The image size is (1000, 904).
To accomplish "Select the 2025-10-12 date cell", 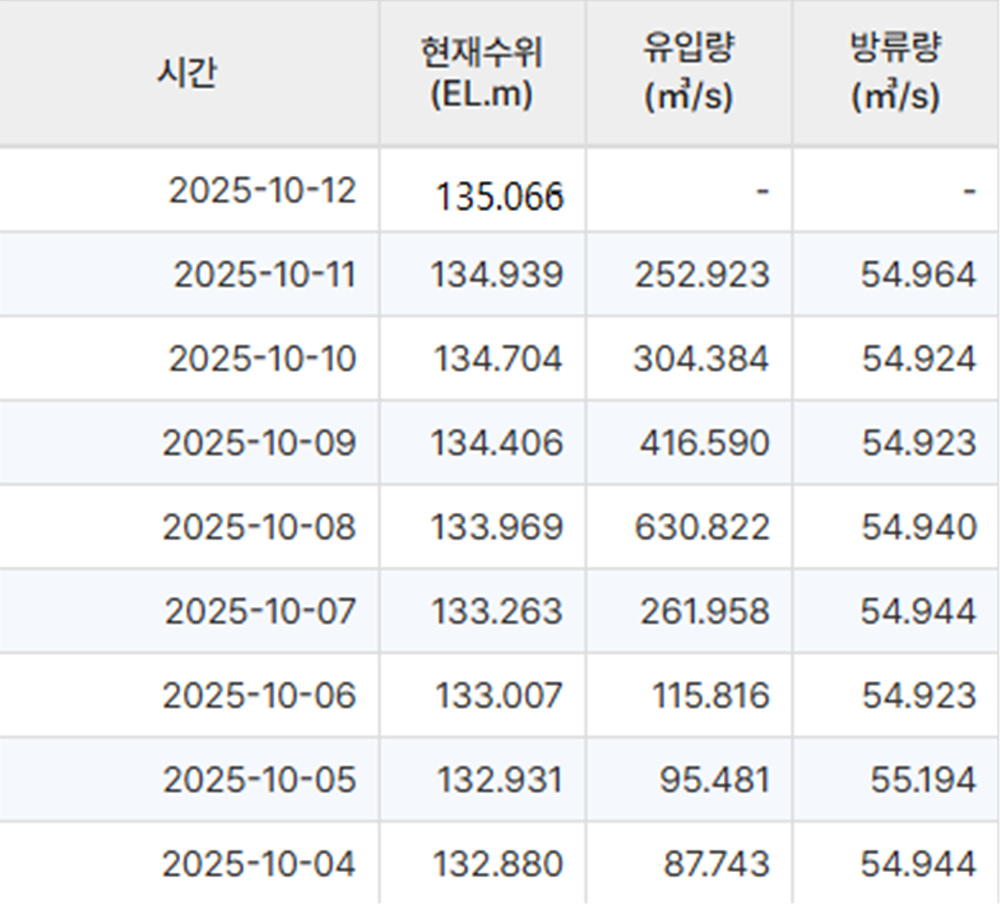I will pyautogui.click(x=262, y=189).
